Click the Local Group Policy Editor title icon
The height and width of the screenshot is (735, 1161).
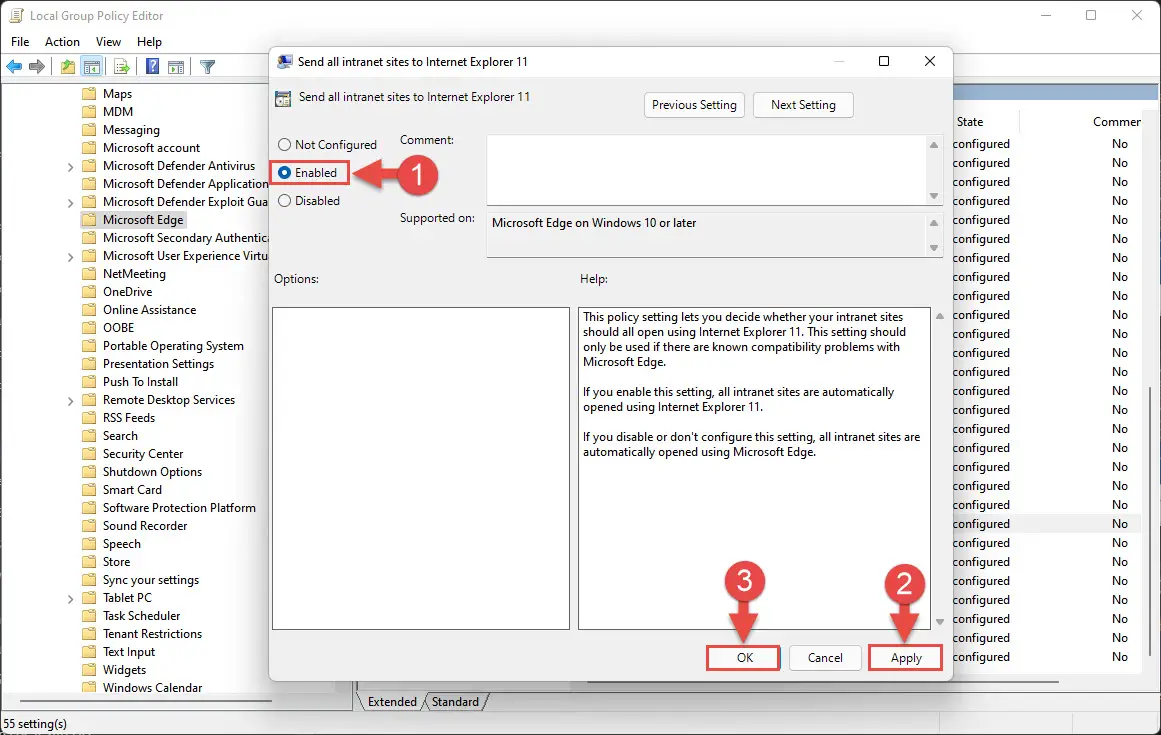click(x=16, y=15)
